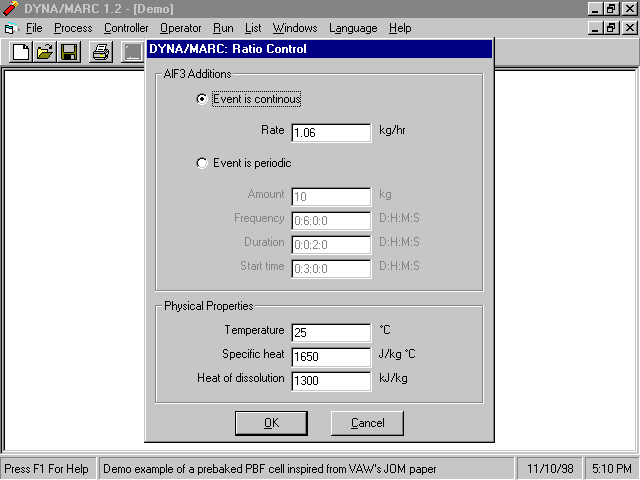The image size is (640, 480).
Task: Minimize the main DYNA/MARC window
Action: [x=595, y=9]
